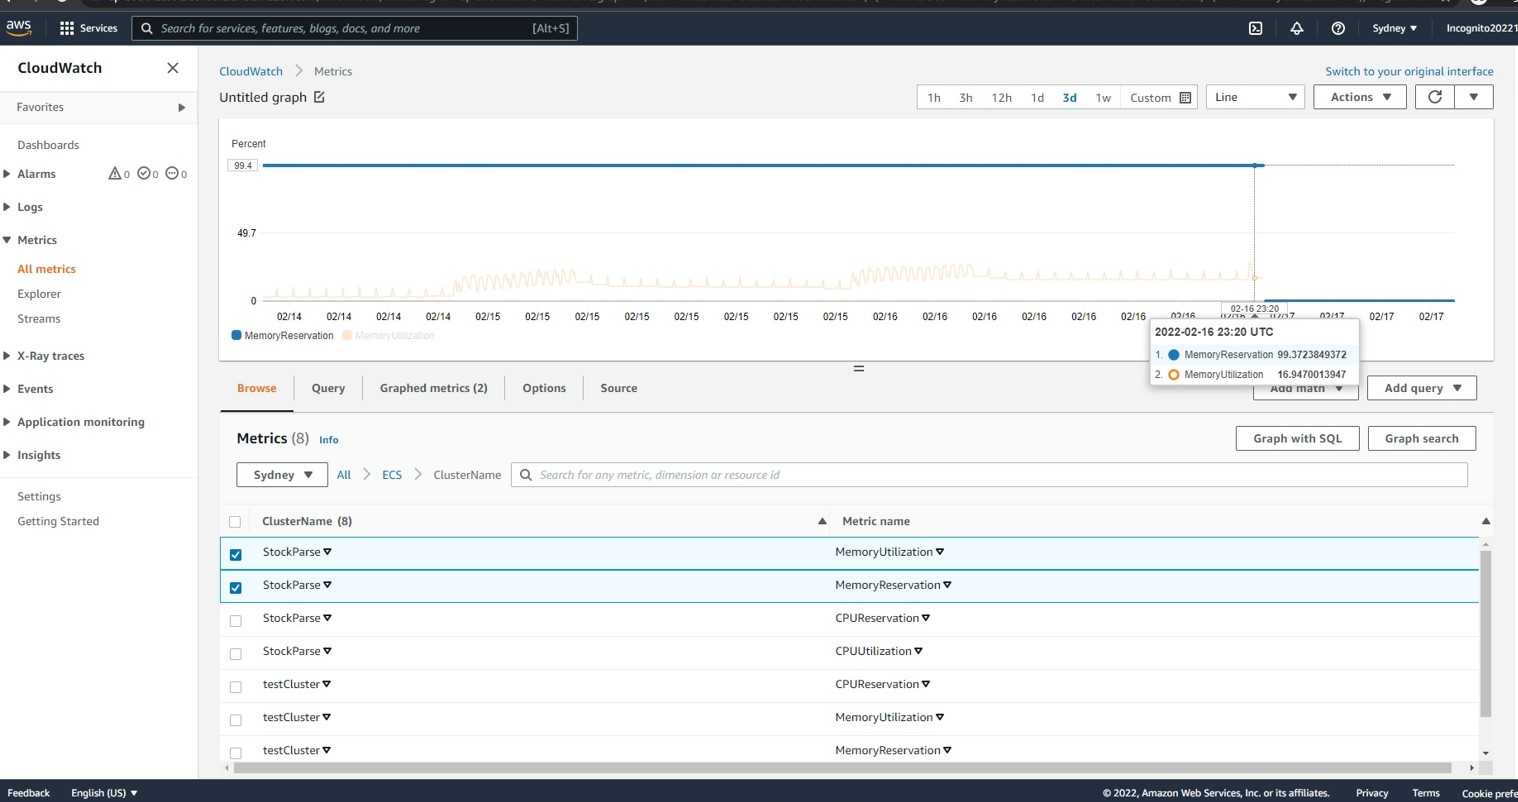This screenshot has height=802, width=1518.
Task: Switch to the Options tab
Action: 544,388
